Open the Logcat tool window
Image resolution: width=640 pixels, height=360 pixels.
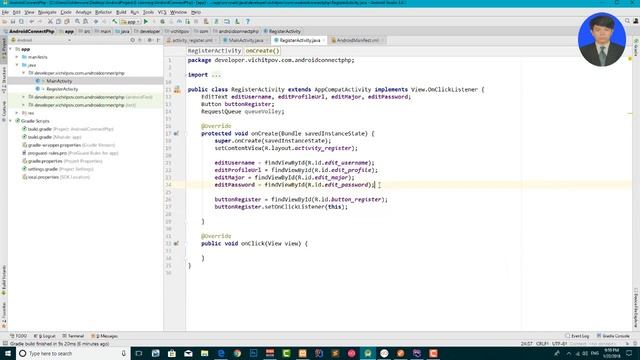(x=44, y=336)
